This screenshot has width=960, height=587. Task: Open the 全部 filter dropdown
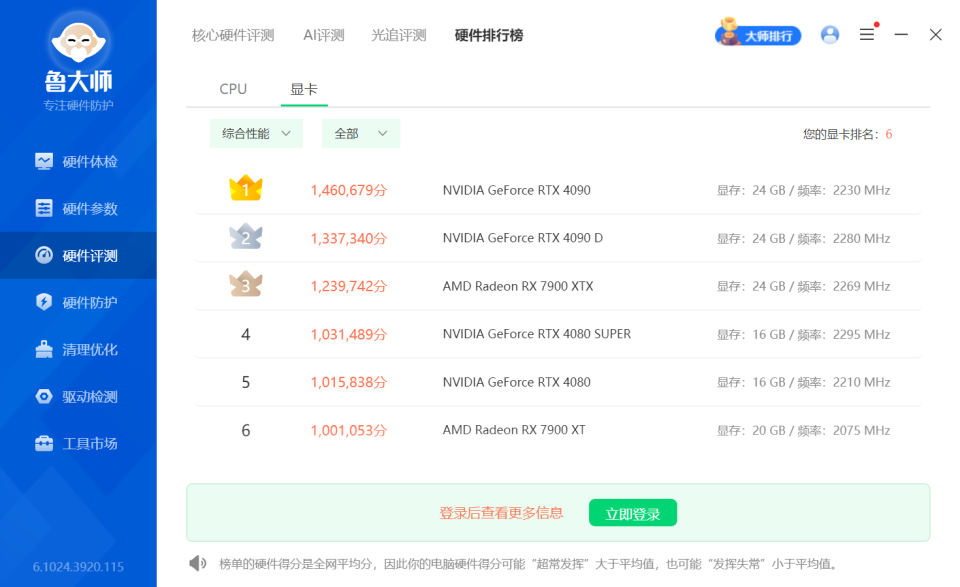coord(361,133)
